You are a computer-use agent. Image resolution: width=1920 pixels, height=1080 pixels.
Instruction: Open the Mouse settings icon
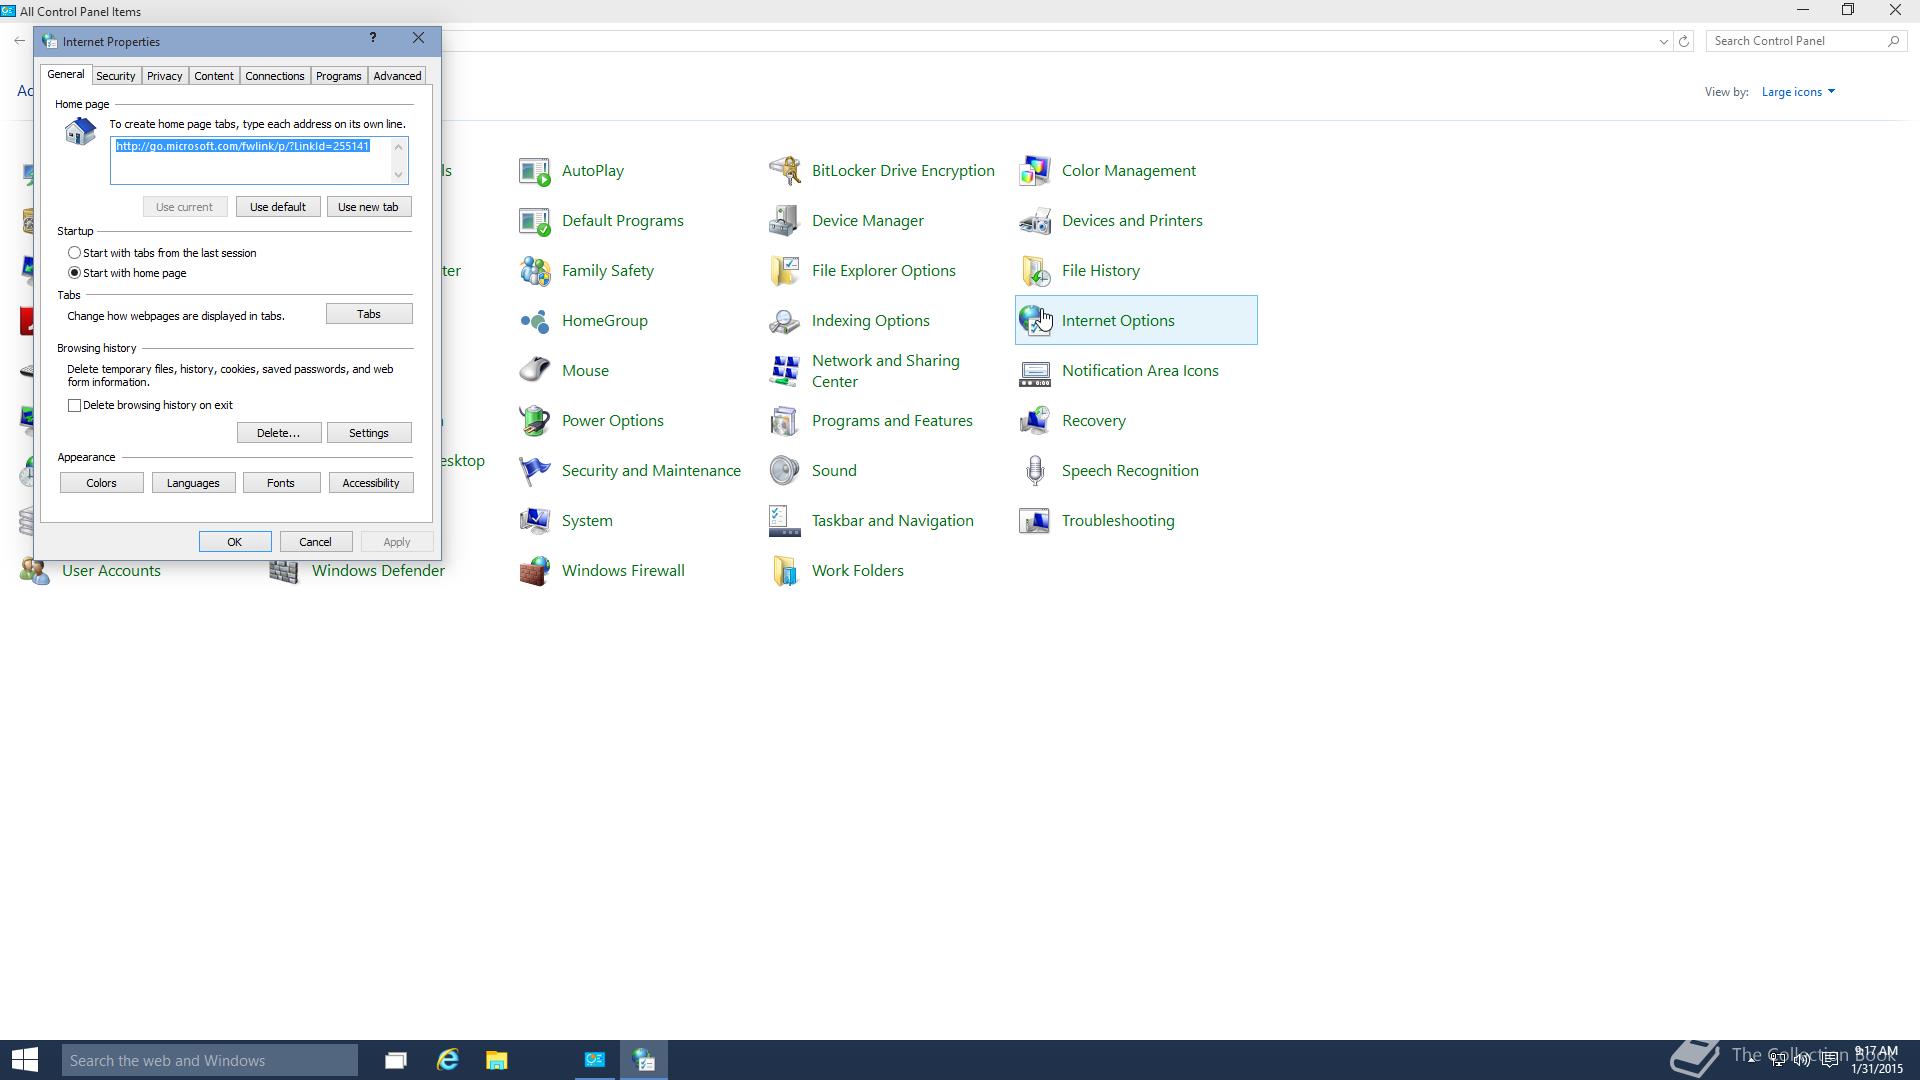click(x=535, y=371)
